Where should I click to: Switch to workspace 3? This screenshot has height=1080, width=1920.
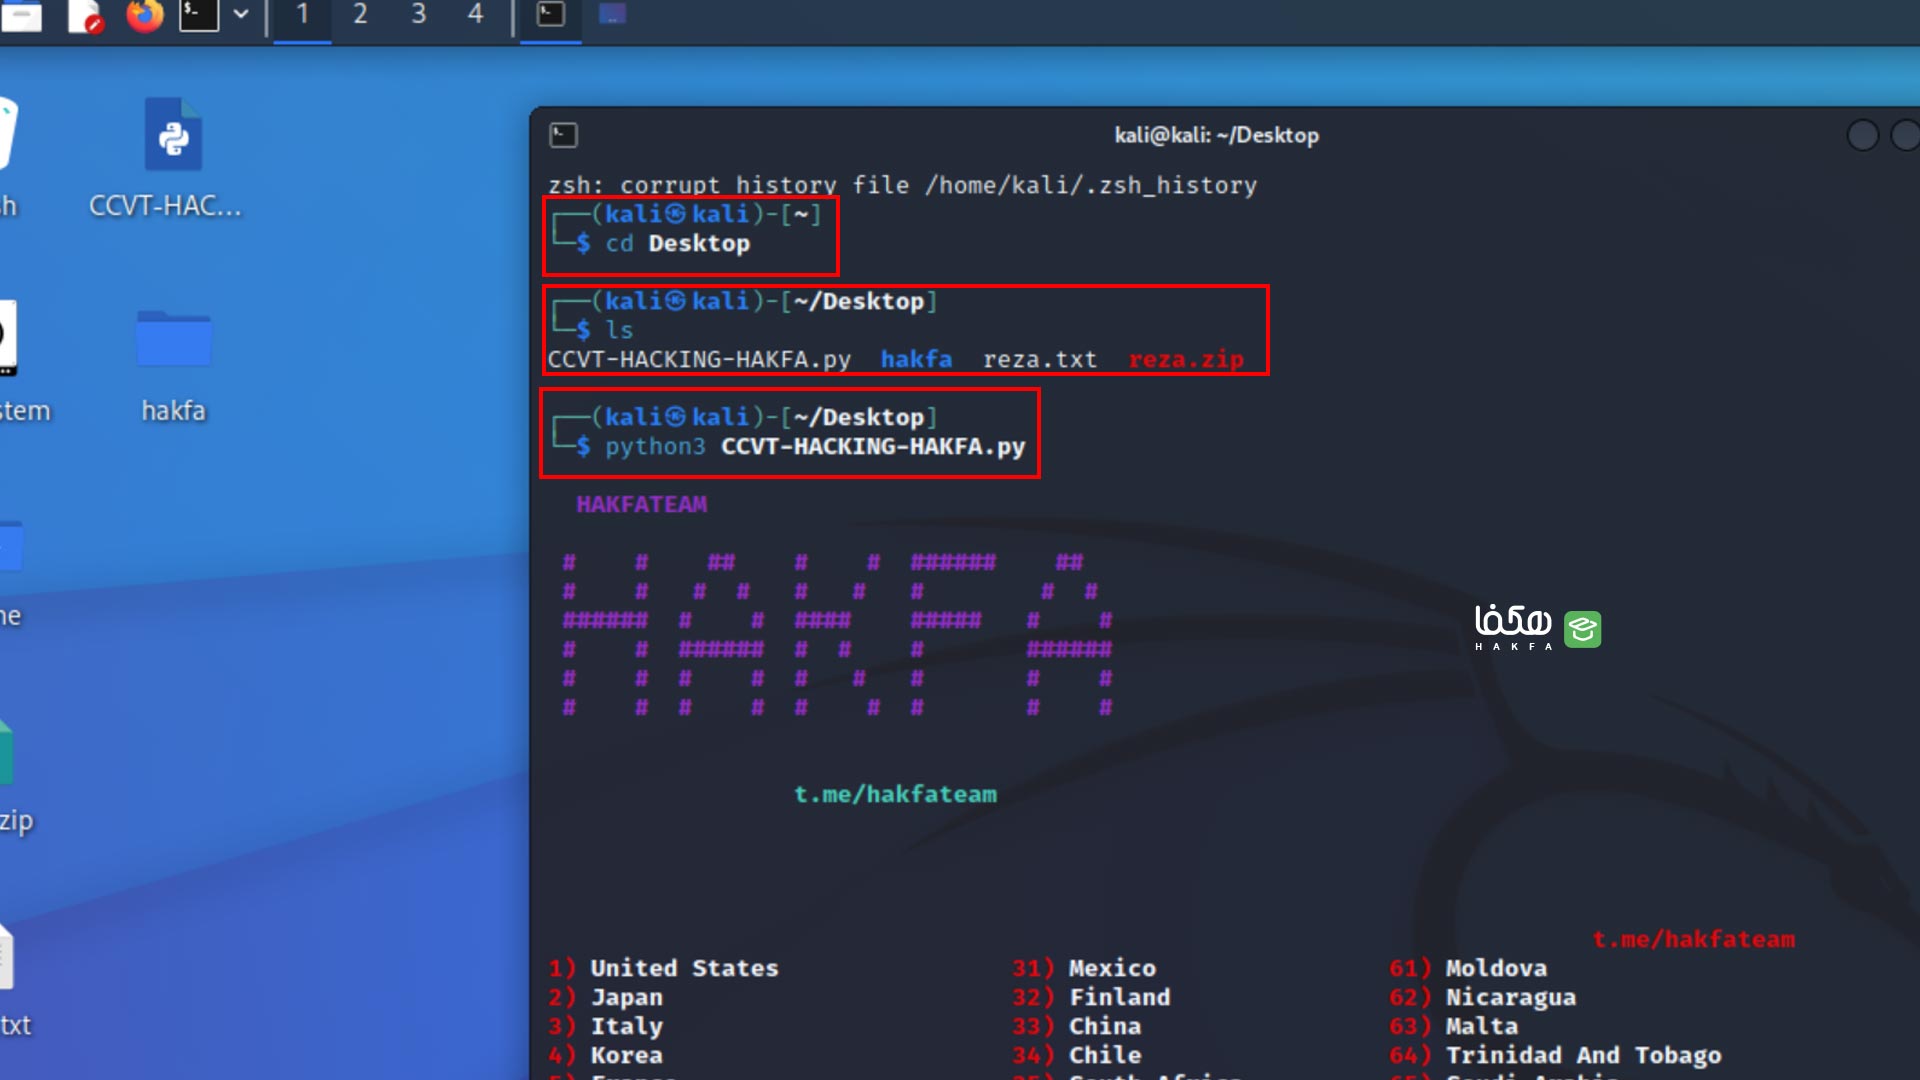click(x=418, y=14)
